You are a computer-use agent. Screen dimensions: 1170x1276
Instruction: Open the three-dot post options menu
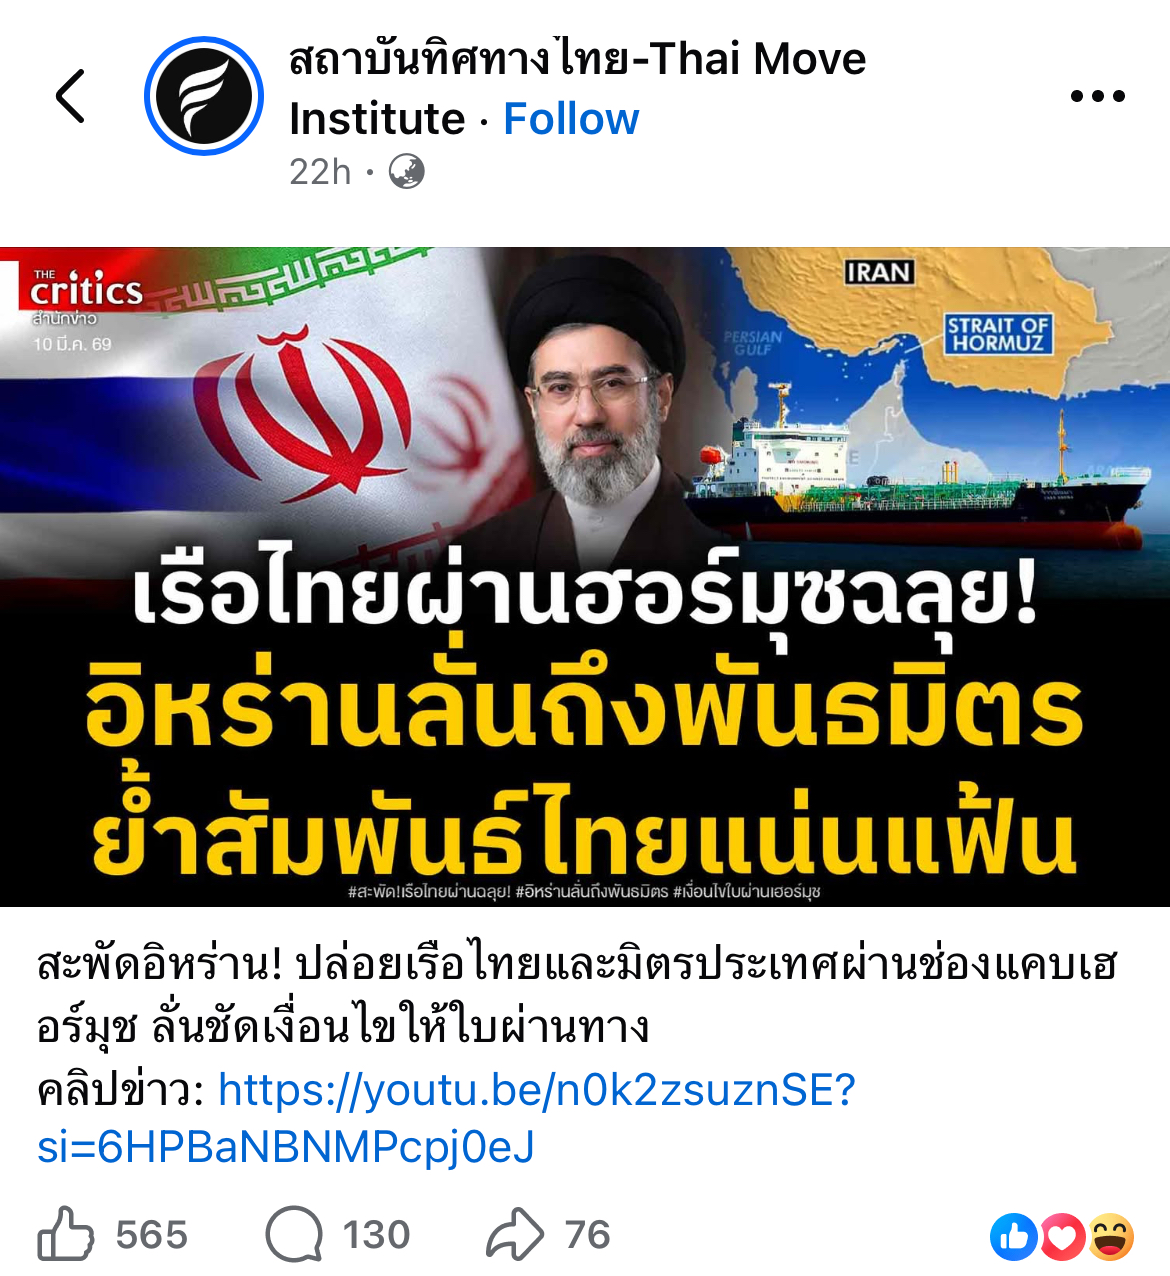click(1097, 96)
